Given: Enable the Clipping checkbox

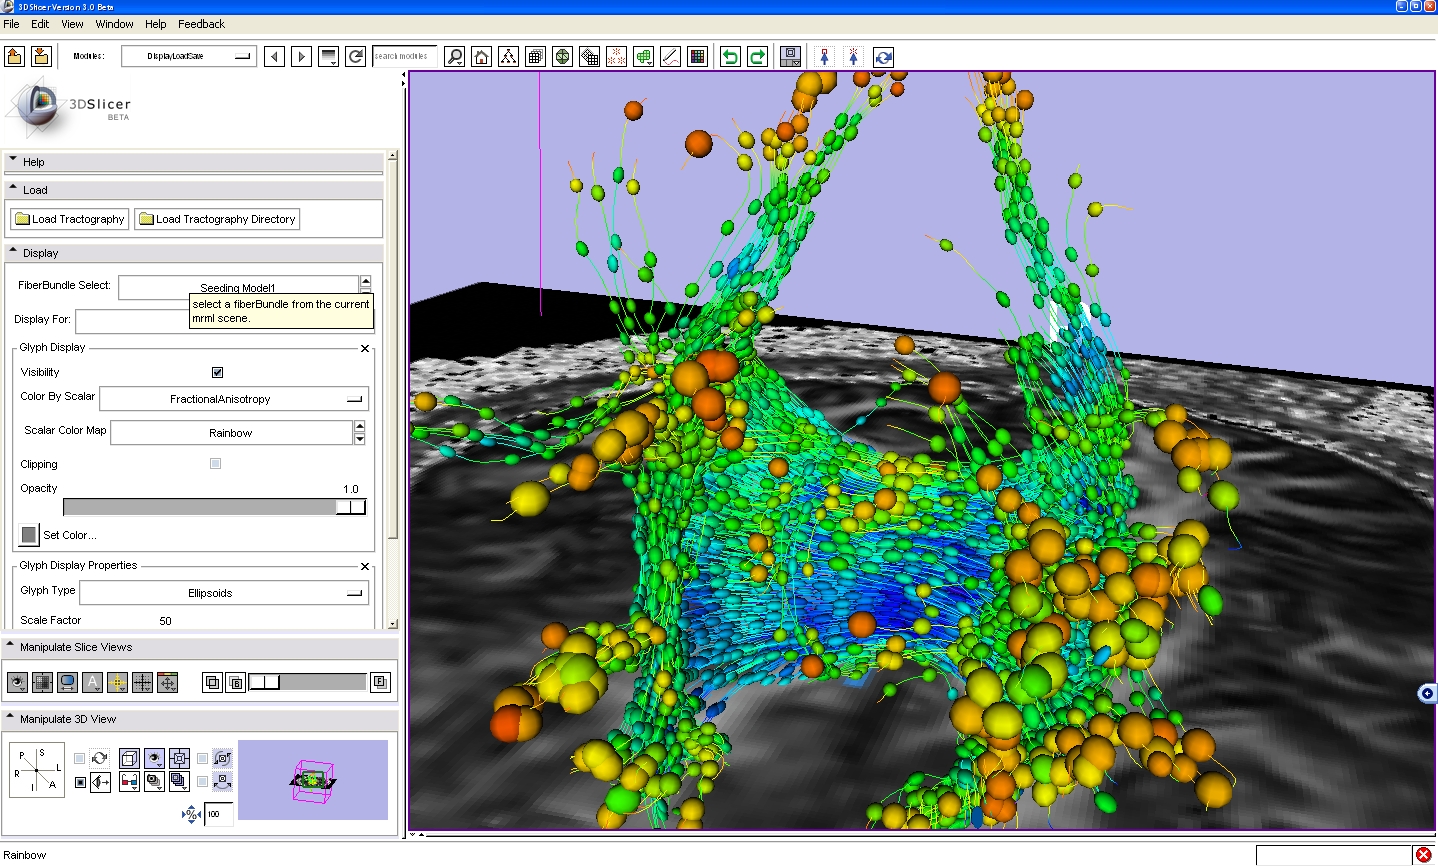Looking at the screenshot, I should (215, 464).
